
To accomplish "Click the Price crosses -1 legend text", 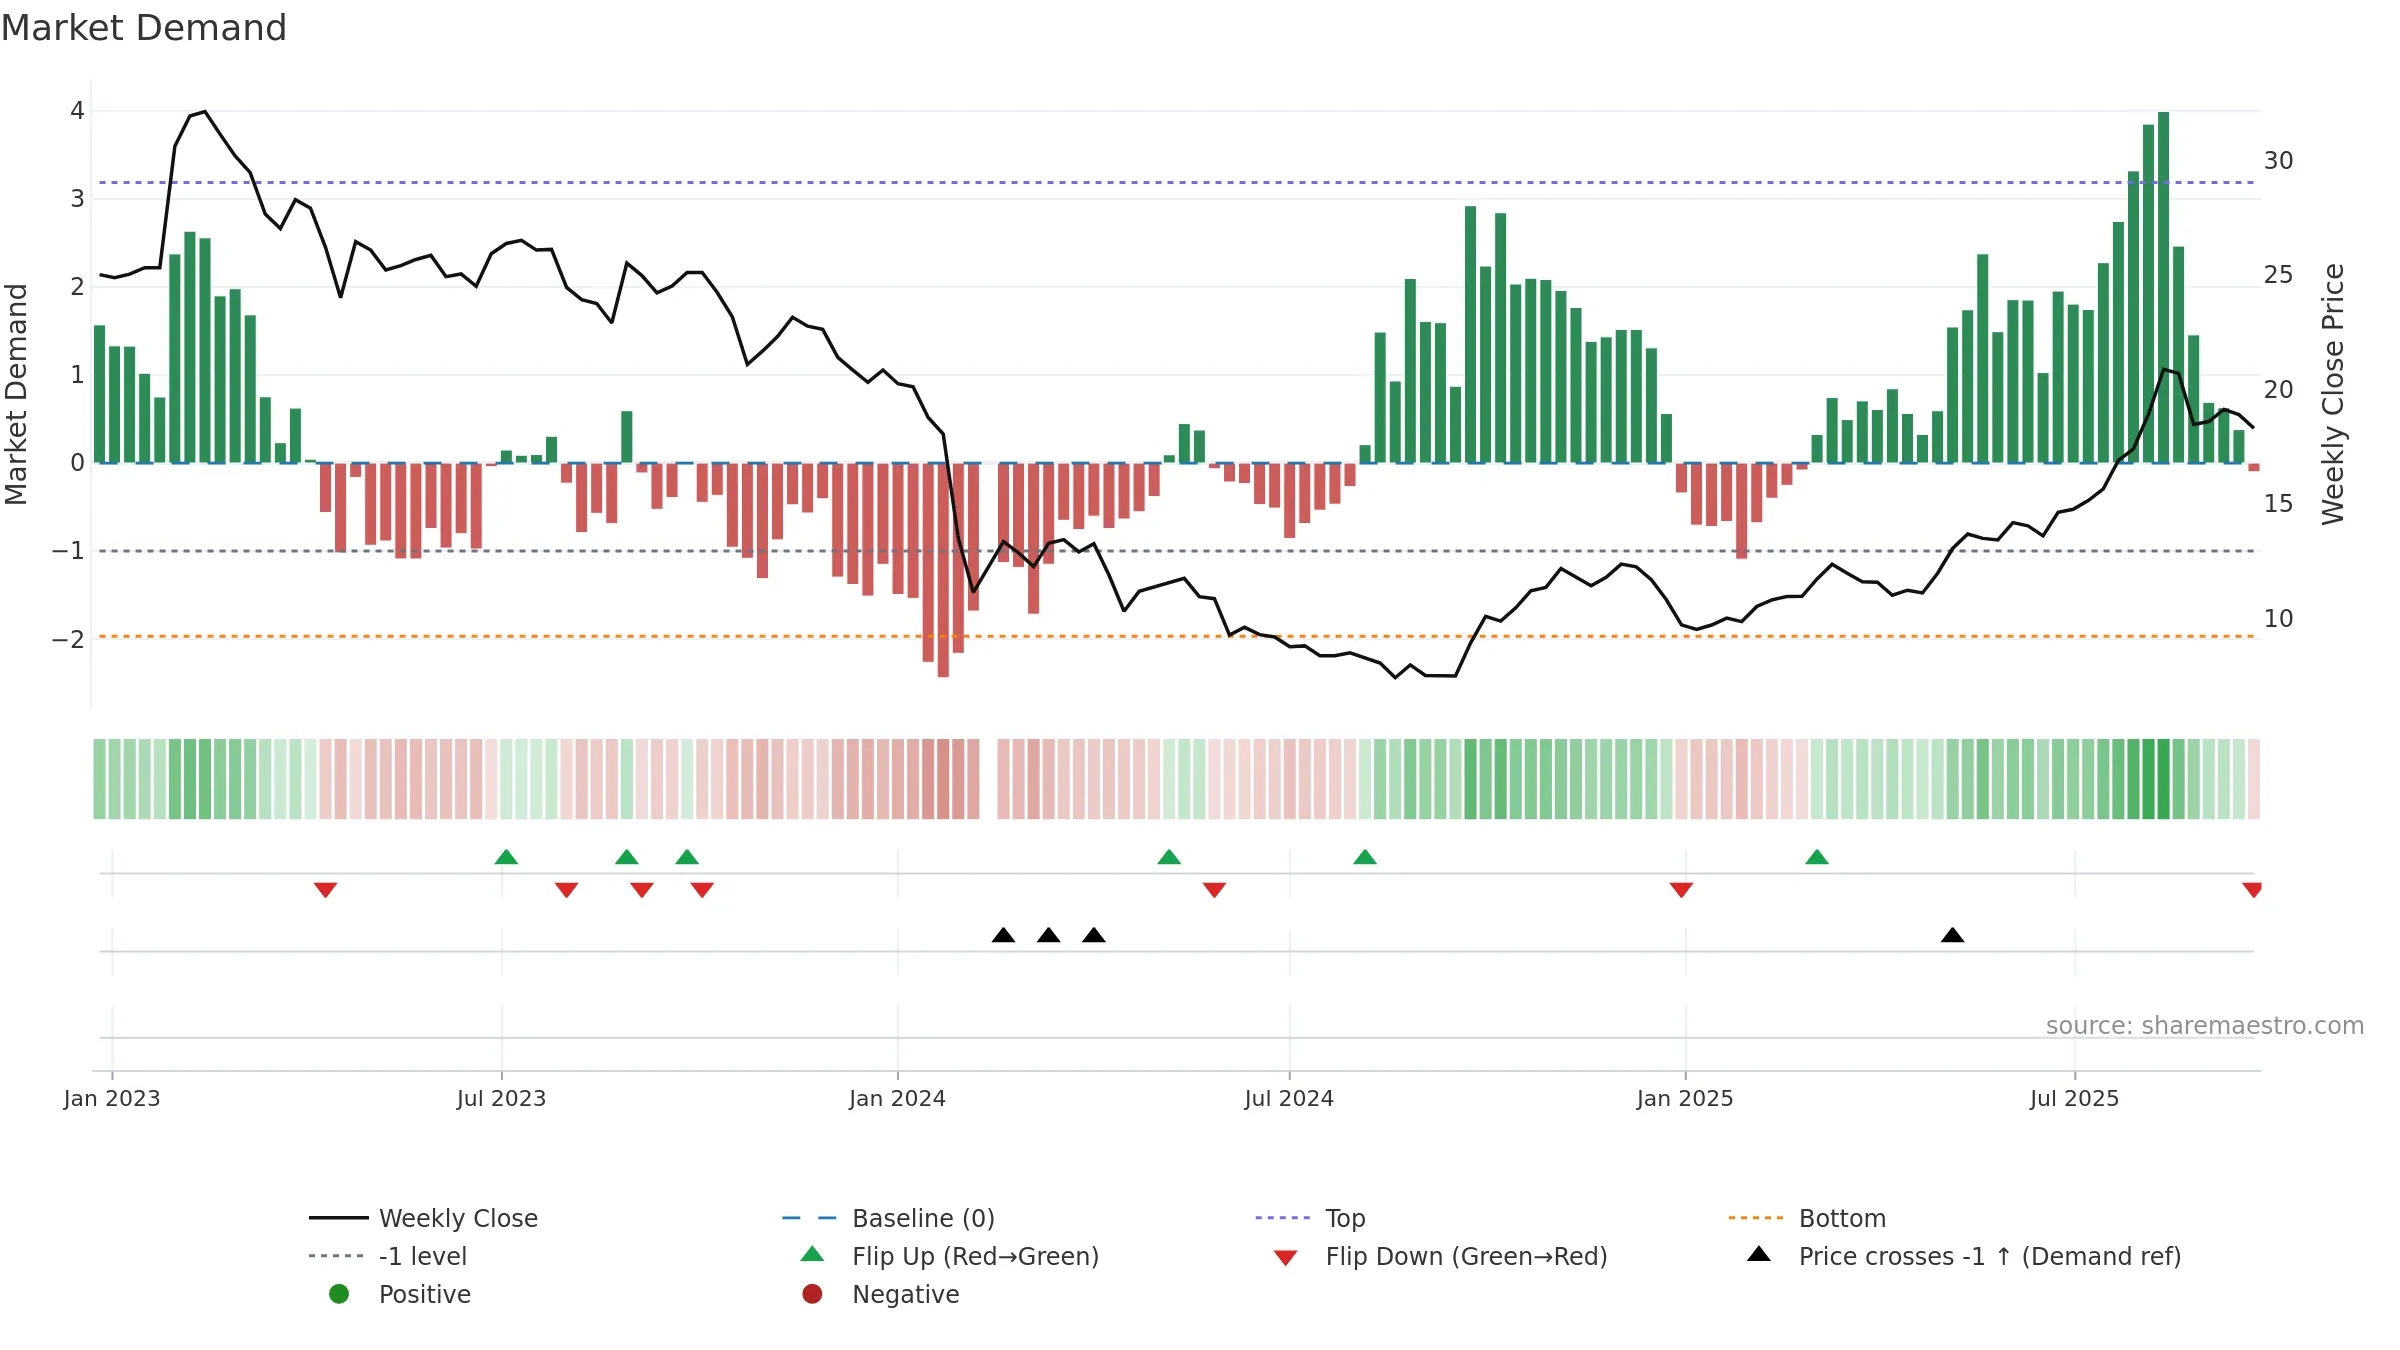I will (x=1990, y=1257).
